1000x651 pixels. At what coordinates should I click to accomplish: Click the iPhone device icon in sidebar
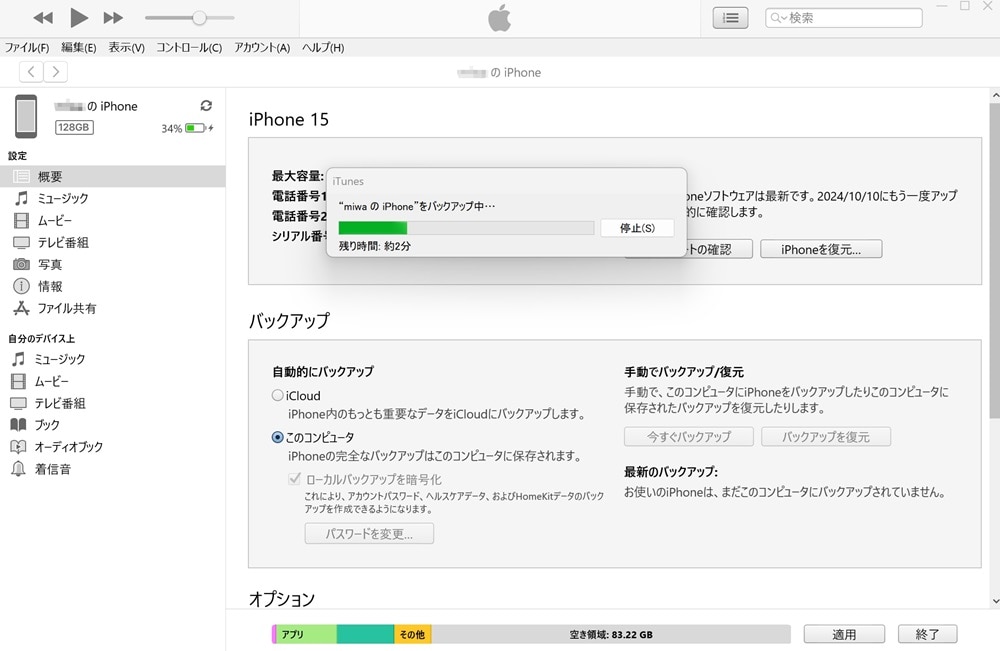click(26, 116)
